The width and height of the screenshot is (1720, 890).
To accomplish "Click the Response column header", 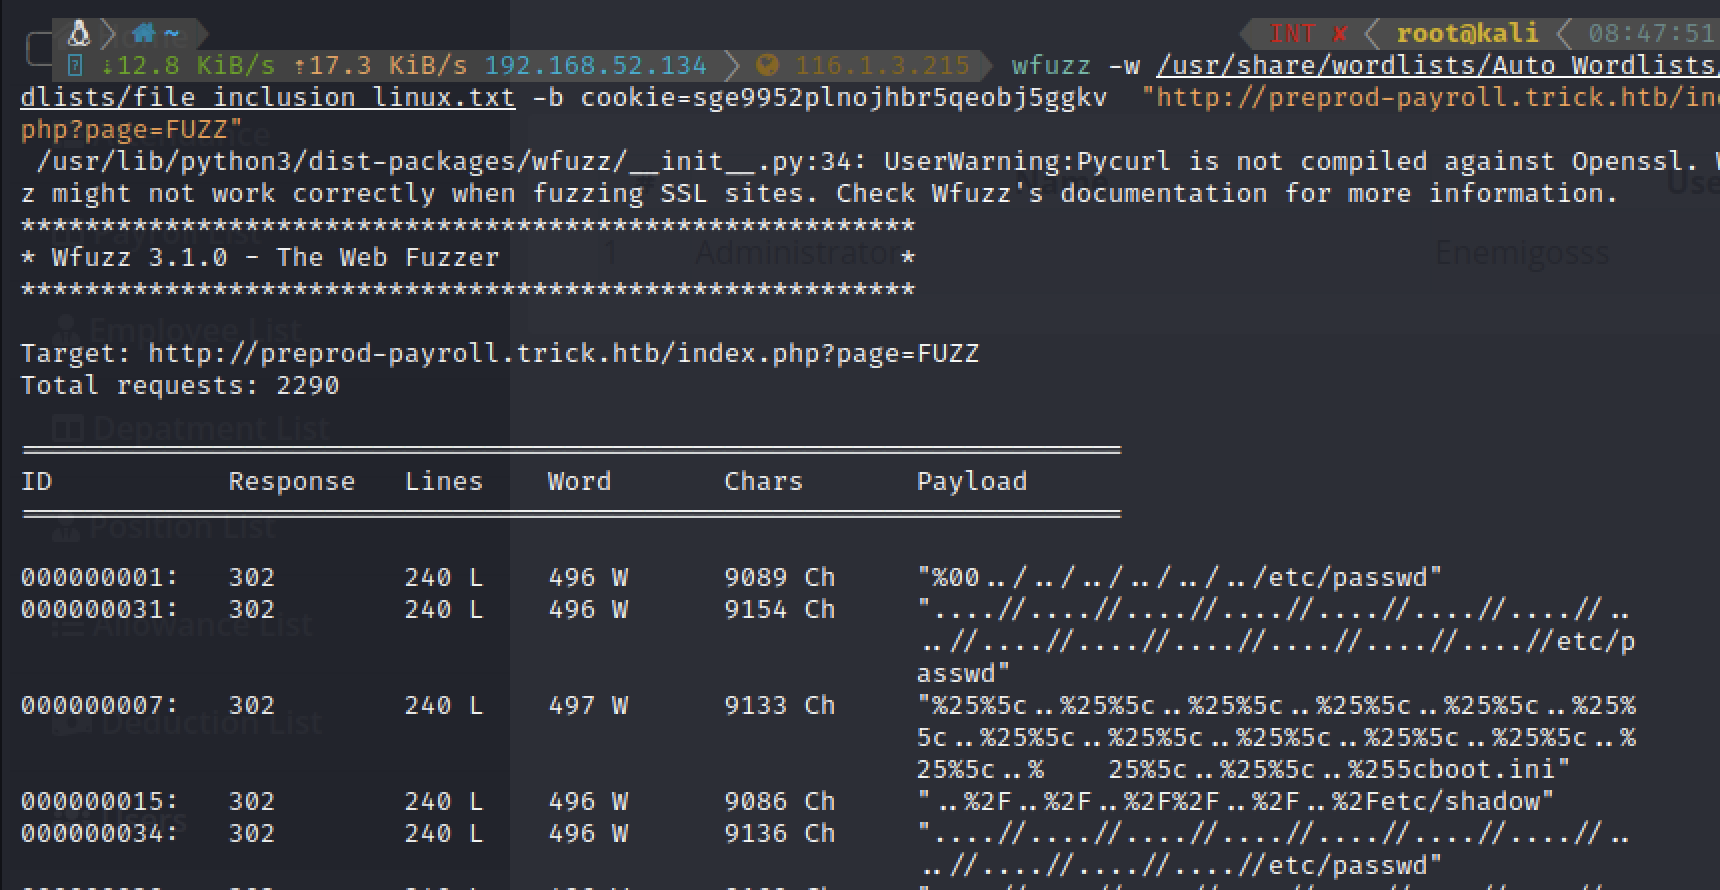I will pos(292,482).
